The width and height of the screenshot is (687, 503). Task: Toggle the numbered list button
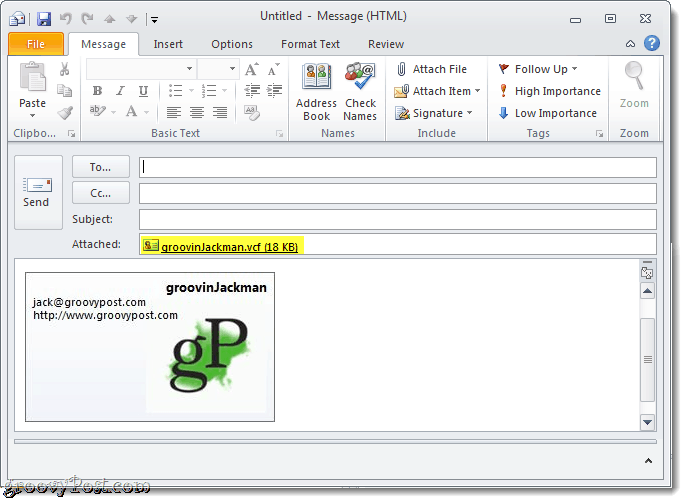point(209,91)
